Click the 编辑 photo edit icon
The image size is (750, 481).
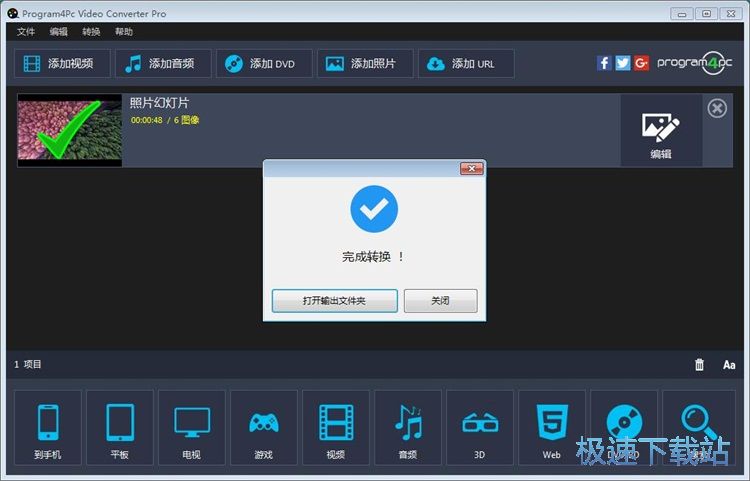[661, 131]
